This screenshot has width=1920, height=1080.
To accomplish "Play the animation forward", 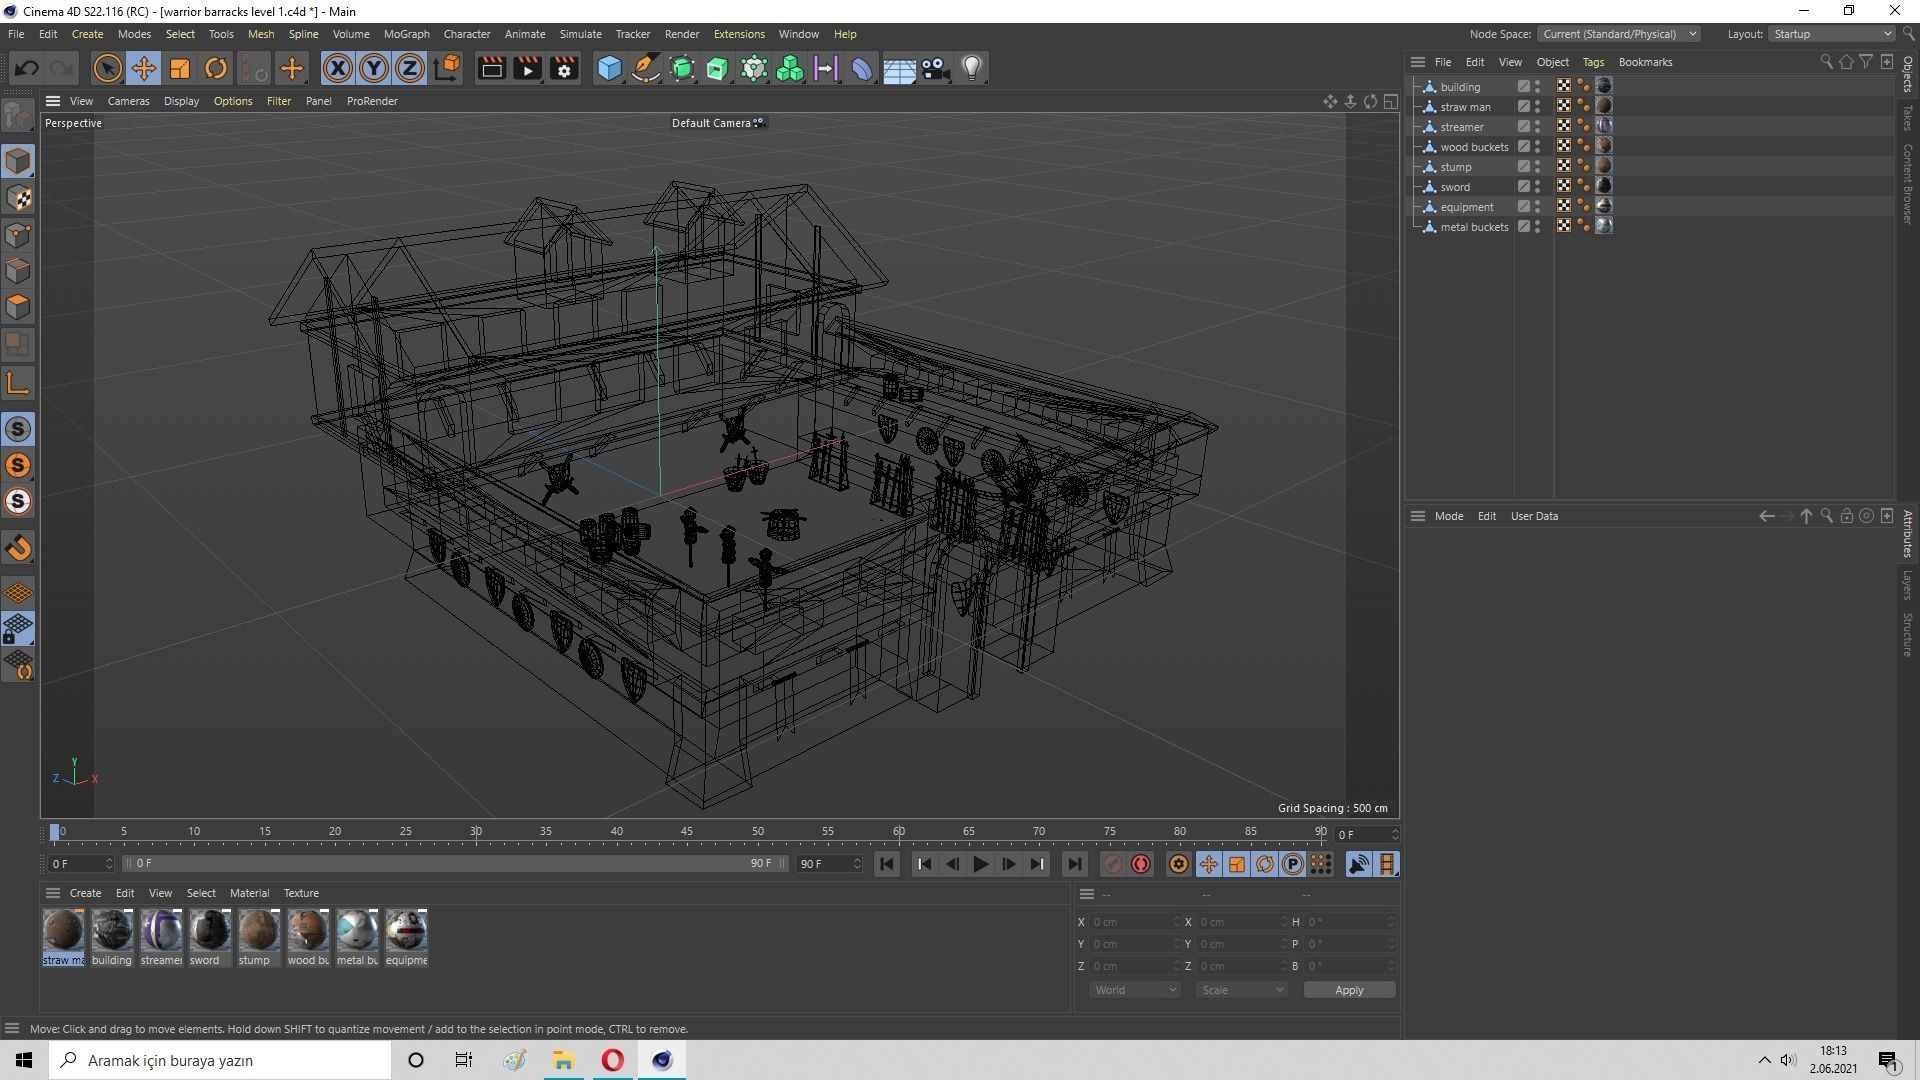I will click(x=980, y=864).
